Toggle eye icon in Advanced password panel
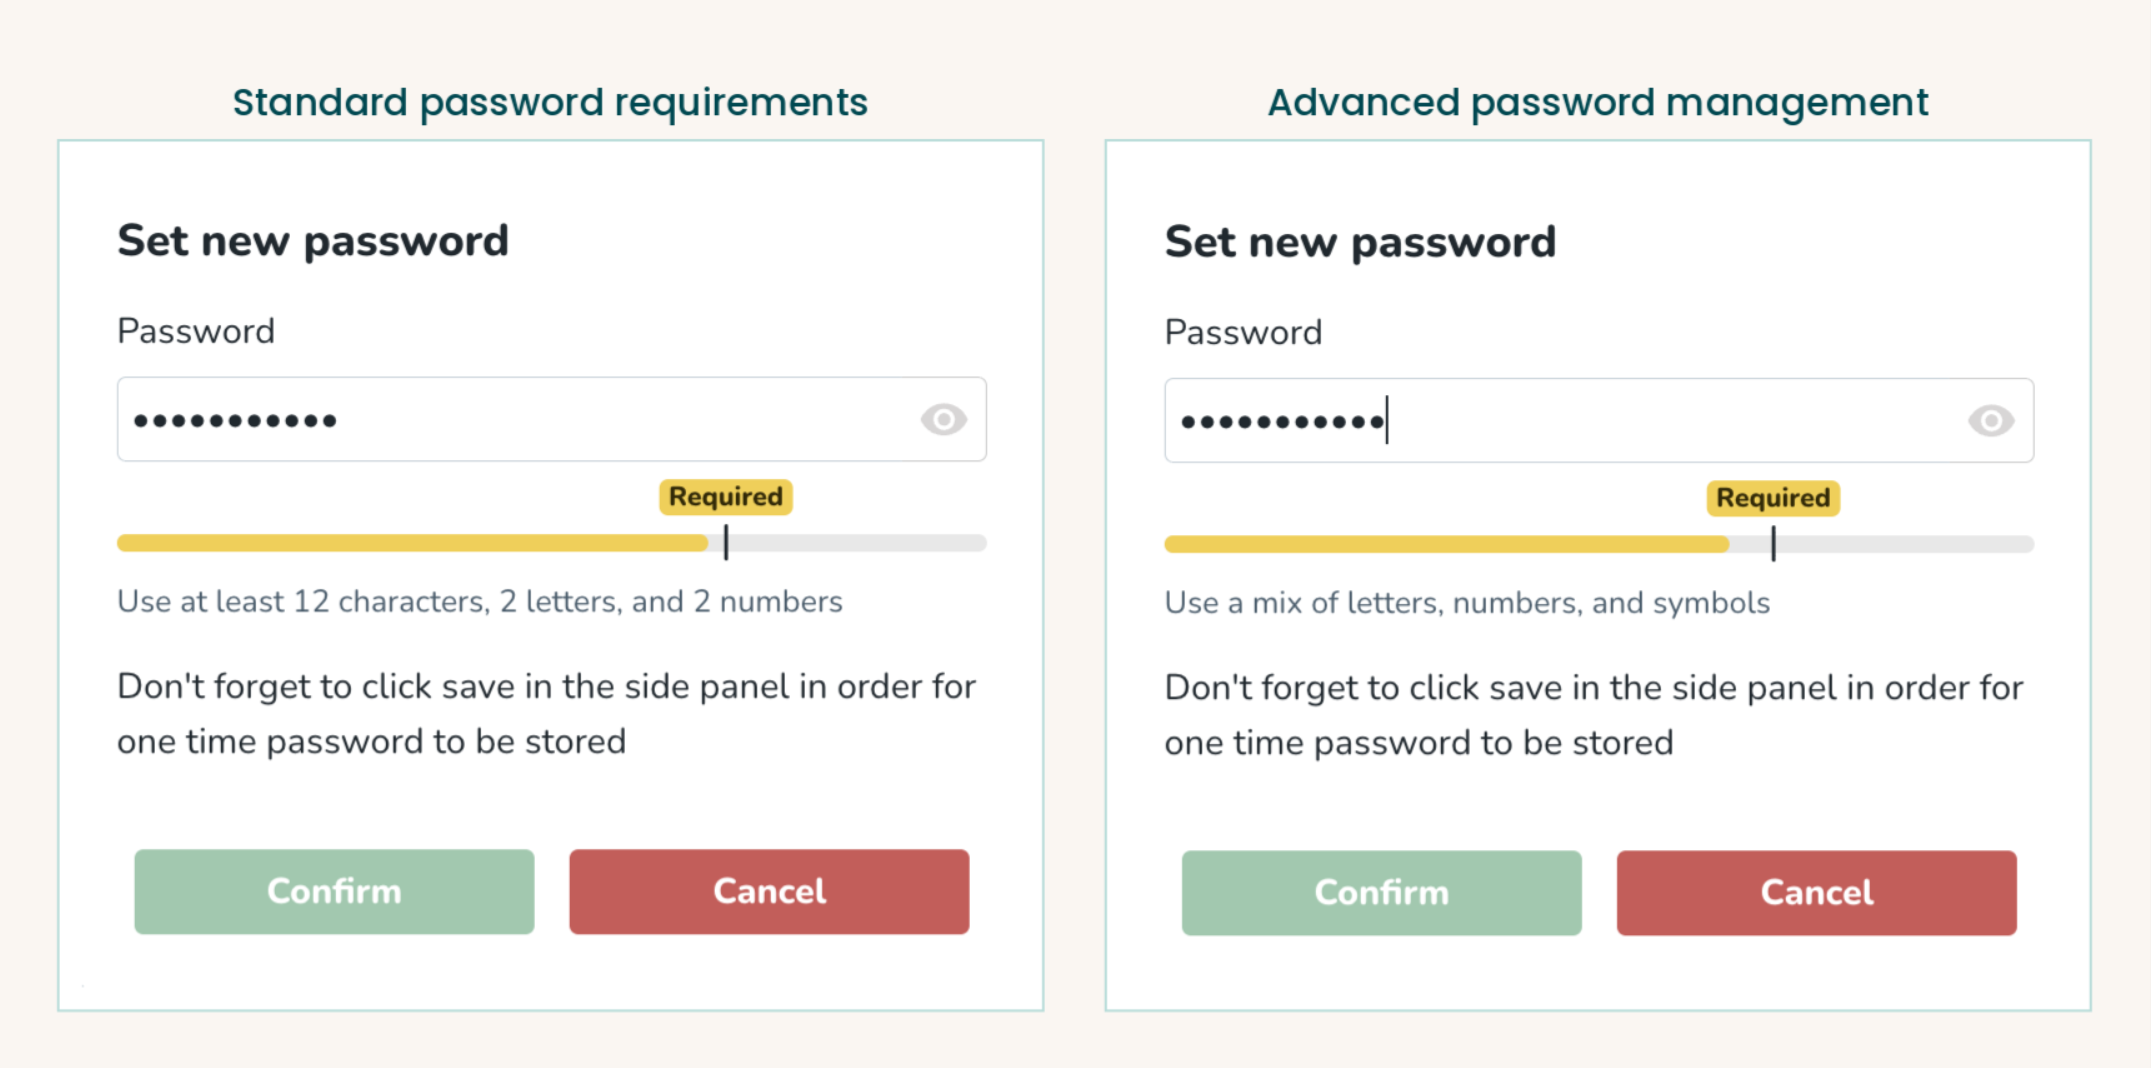Image resolution: width=2151 pixels, height=1068 pixels. click(x=1991, y=420)
